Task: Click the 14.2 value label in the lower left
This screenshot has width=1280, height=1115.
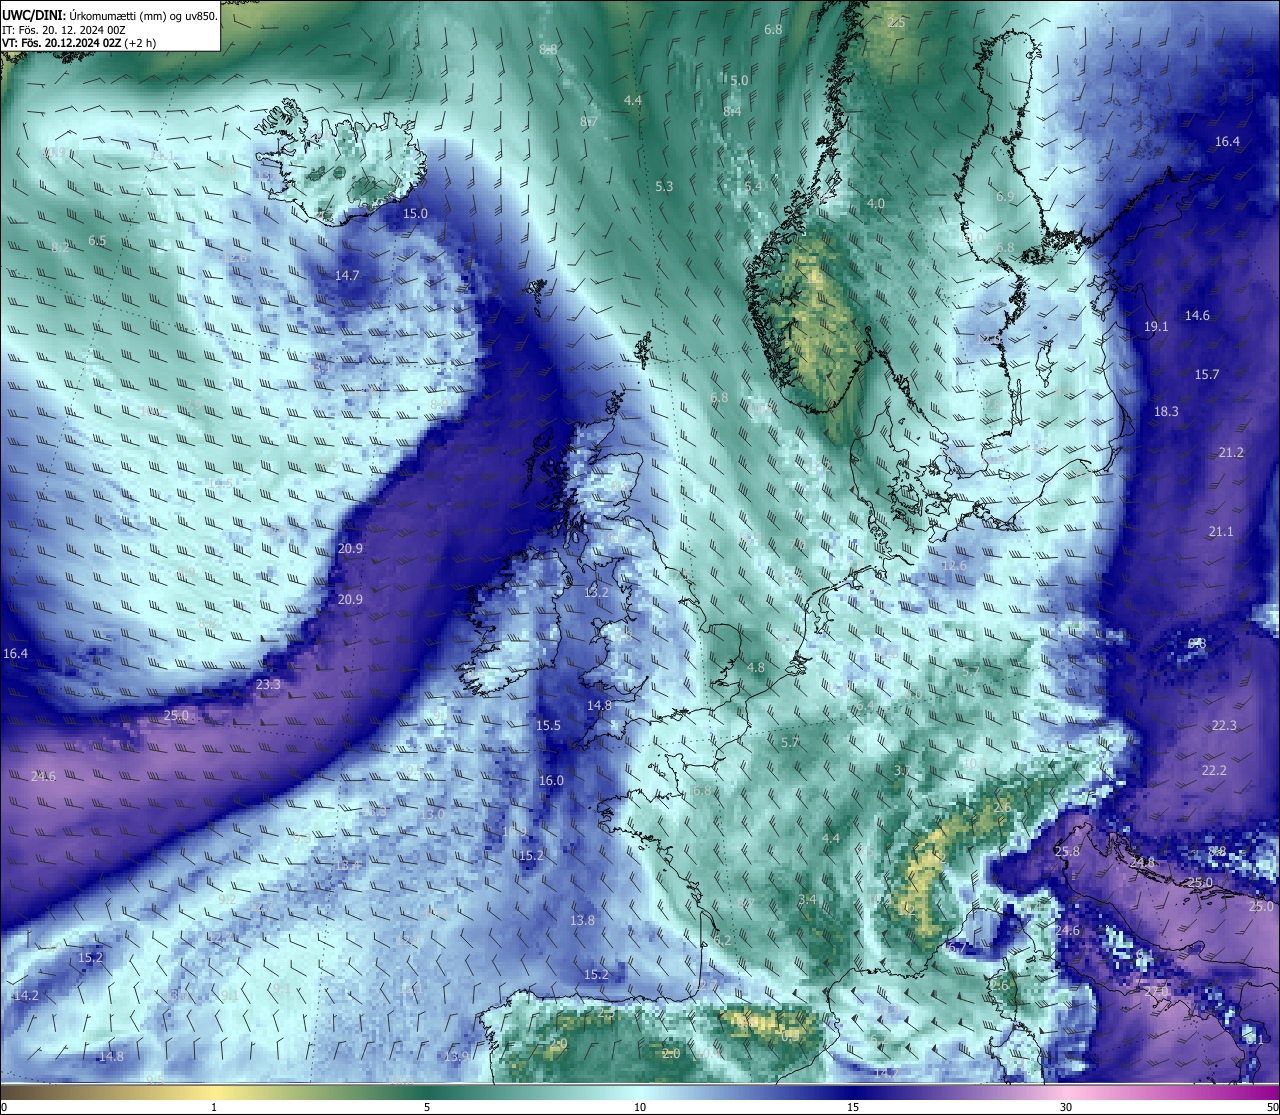Action: click(x=26, y=996)
